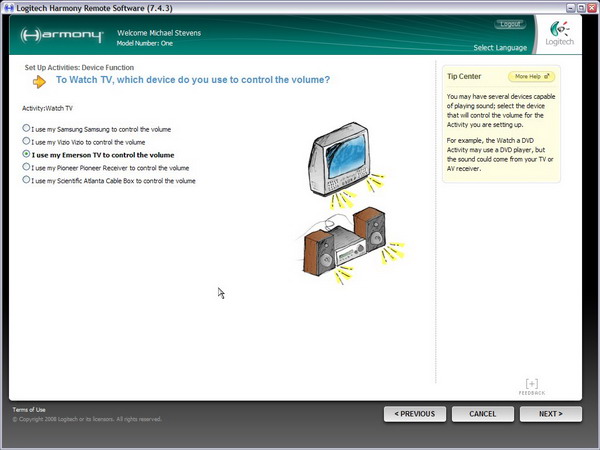Click the NEXT button
The width and height of the screenshot is (600, 450).
tap(551, 414)
